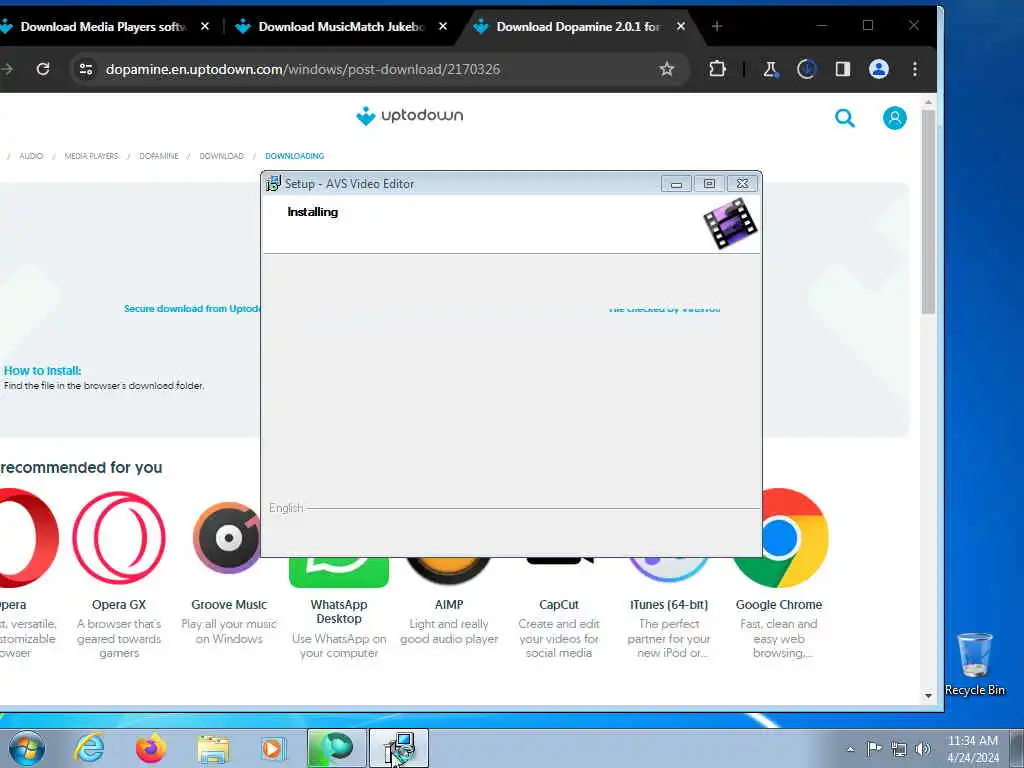Open the AIMP title link
The image size is (1024, 768).
pyautogui.click(x=449, y=605)
